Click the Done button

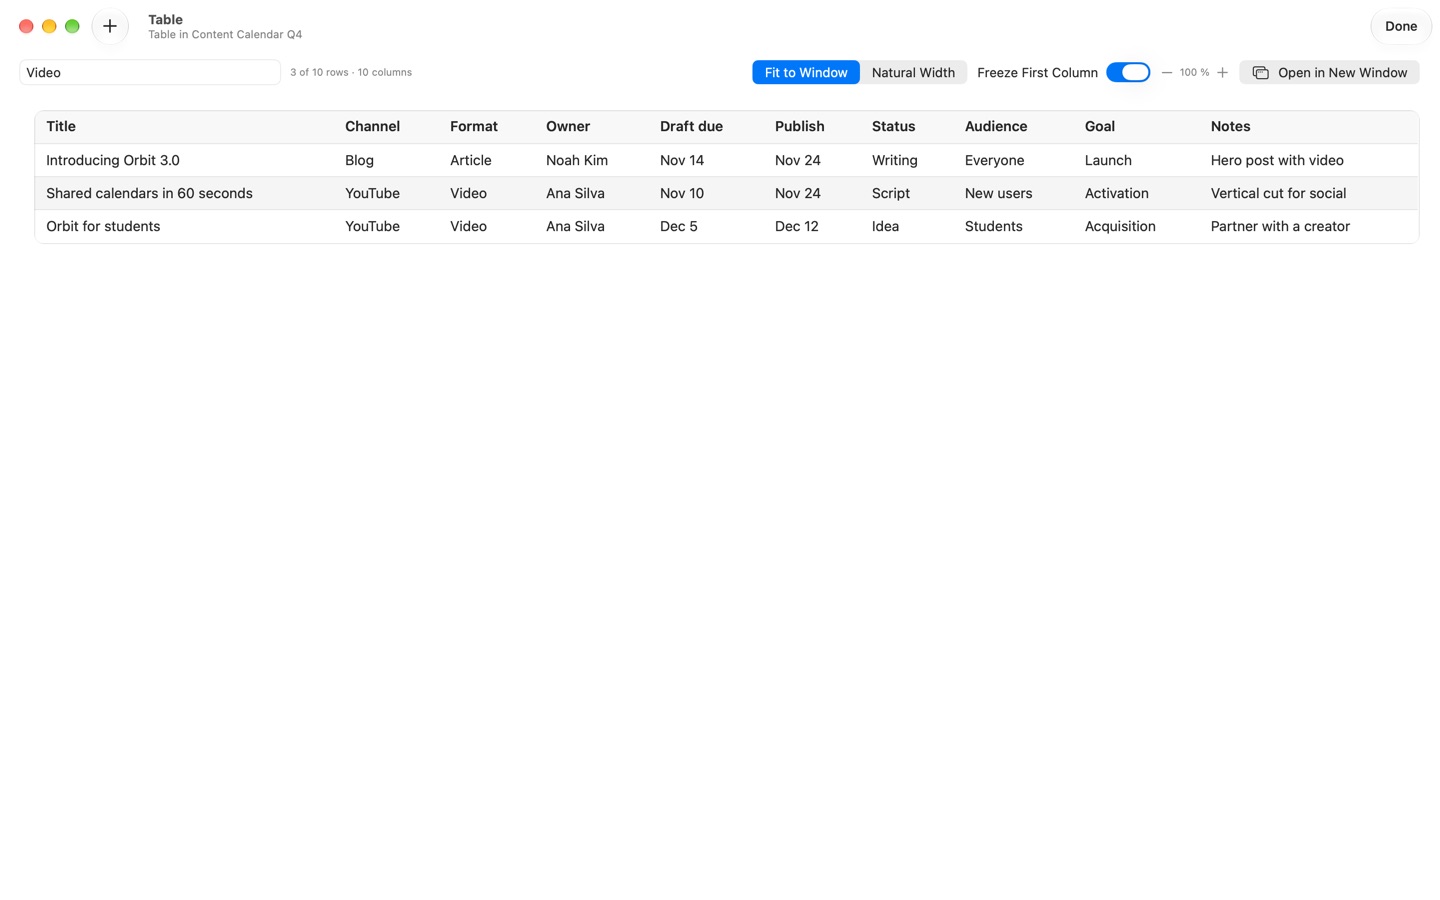tap(1400, 26)
